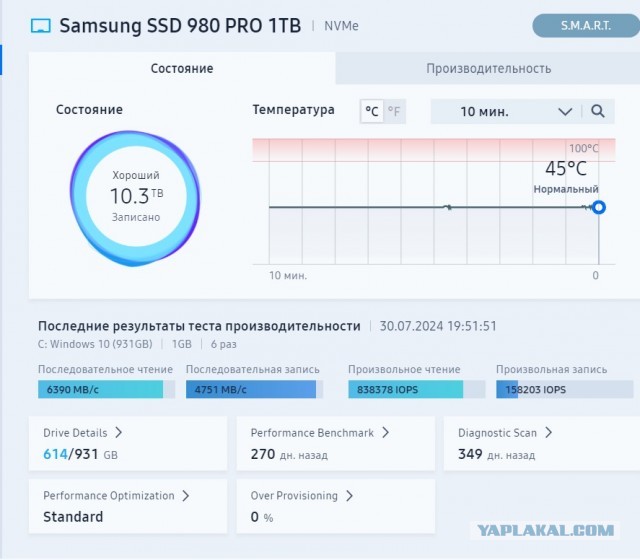The image size is (640, 560).
Task: Select Fahrenheit temperature unit
Action: pyautogui.click(x=394, y=111)
